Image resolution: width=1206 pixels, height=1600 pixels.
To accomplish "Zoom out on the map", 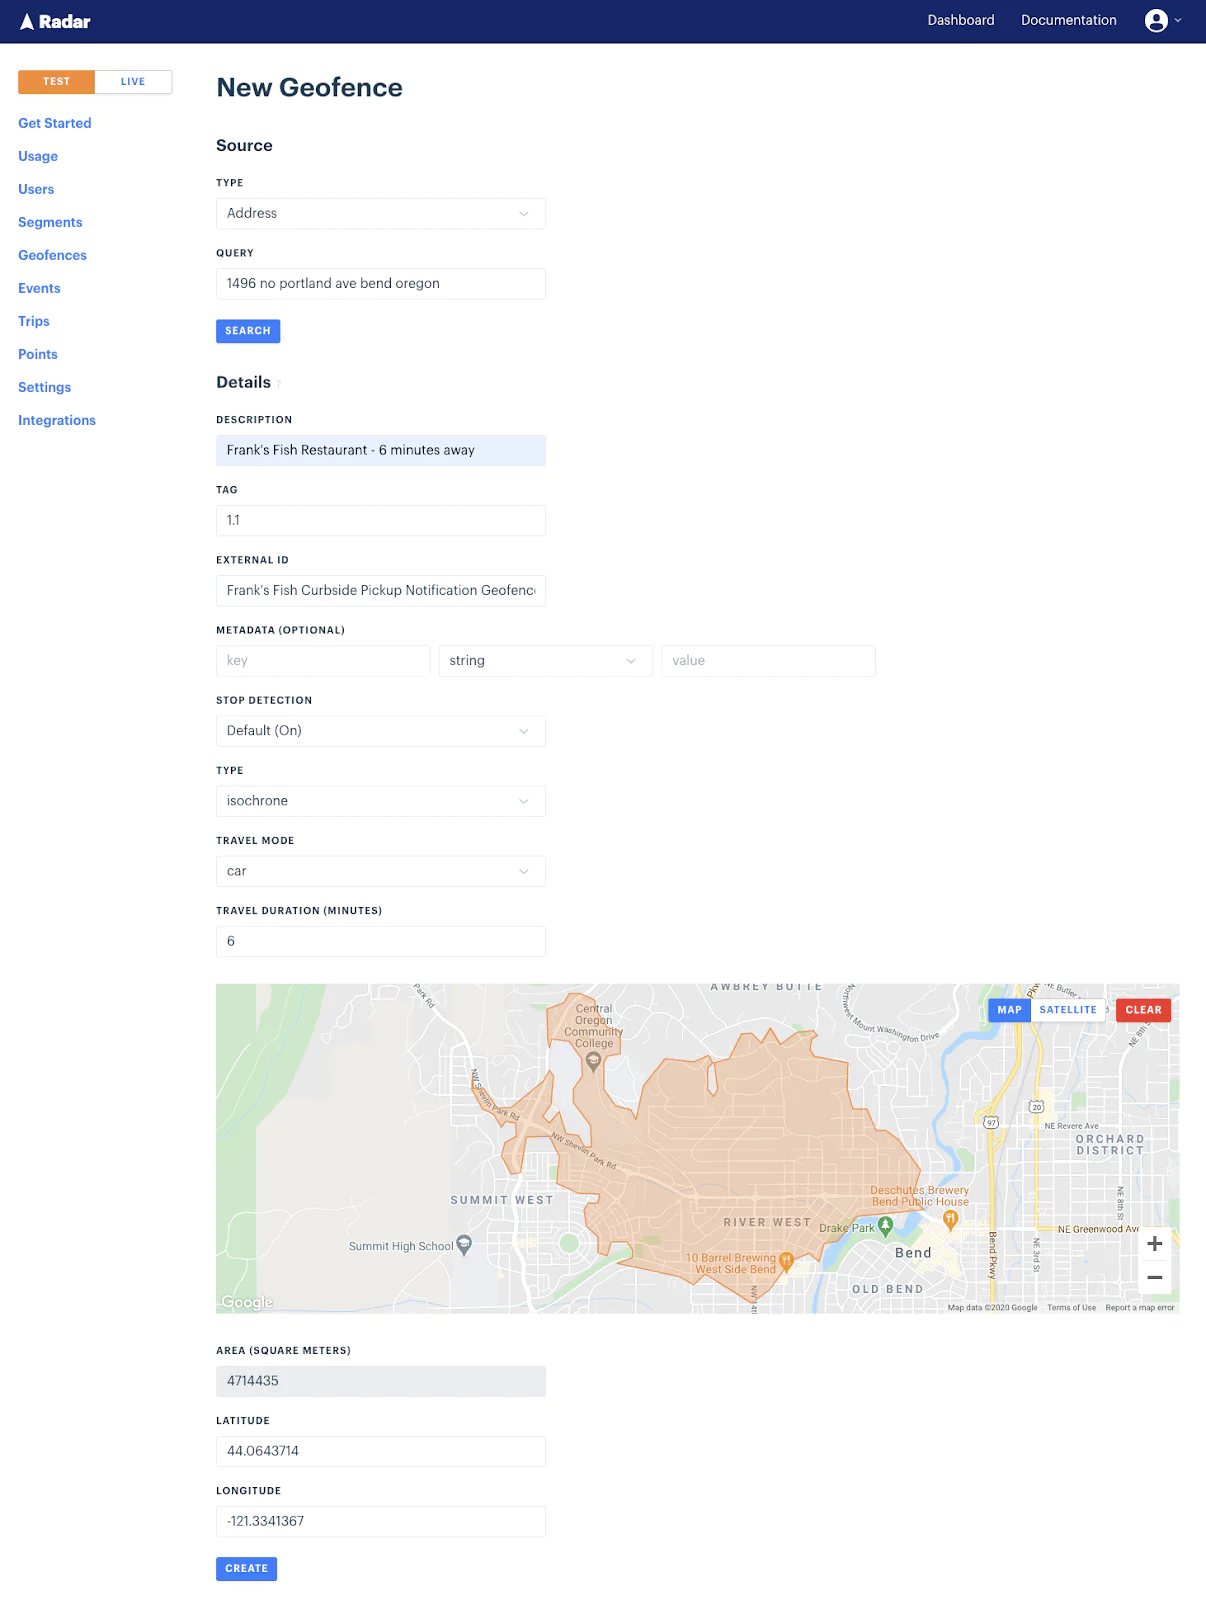I will coord(1154,1278).
